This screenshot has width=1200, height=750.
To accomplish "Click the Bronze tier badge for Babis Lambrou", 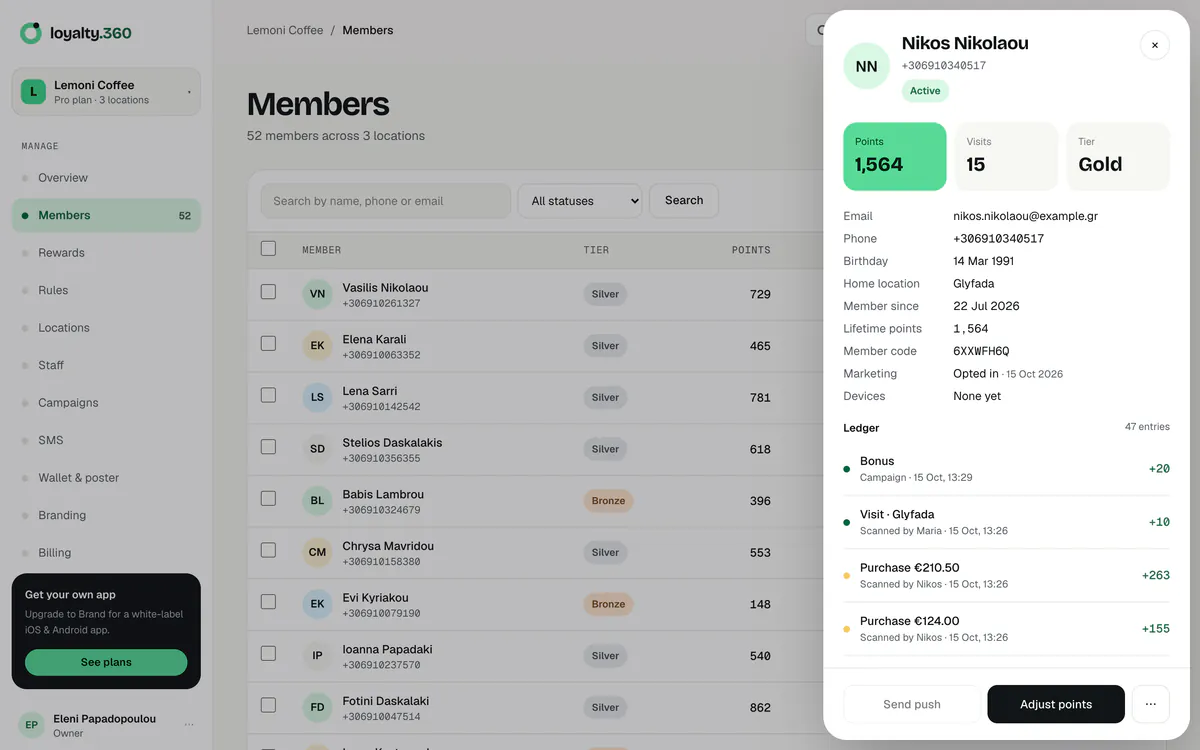I will point(608,501).
